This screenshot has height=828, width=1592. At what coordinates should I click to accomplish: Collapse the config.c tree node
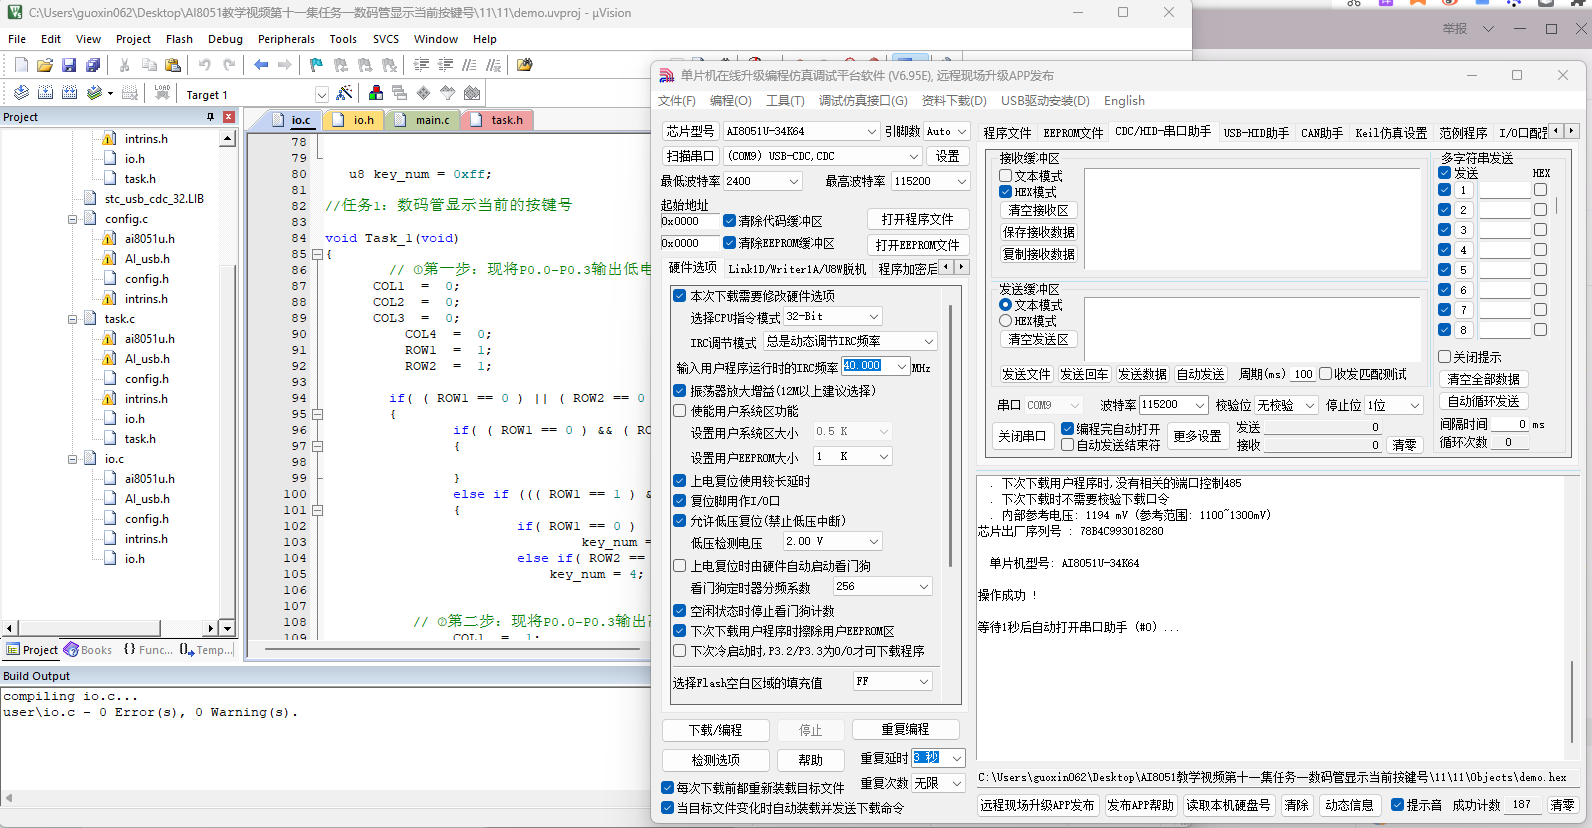pos(72,219)
